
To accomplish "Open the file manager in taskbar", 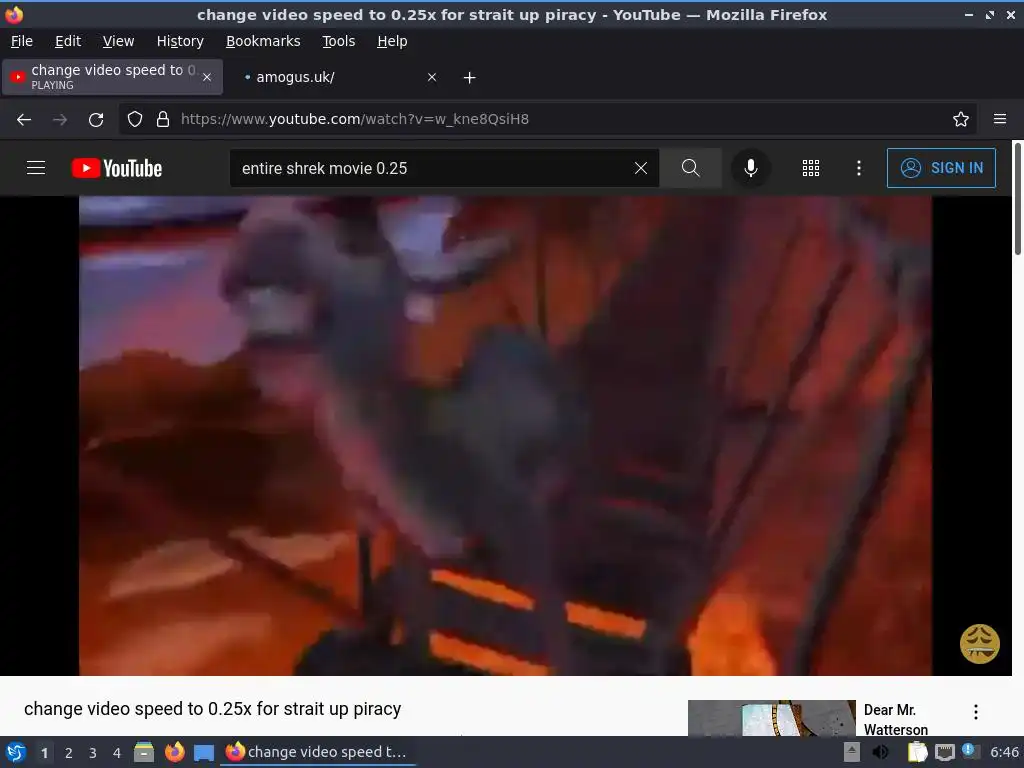I will tap(144, 752).
